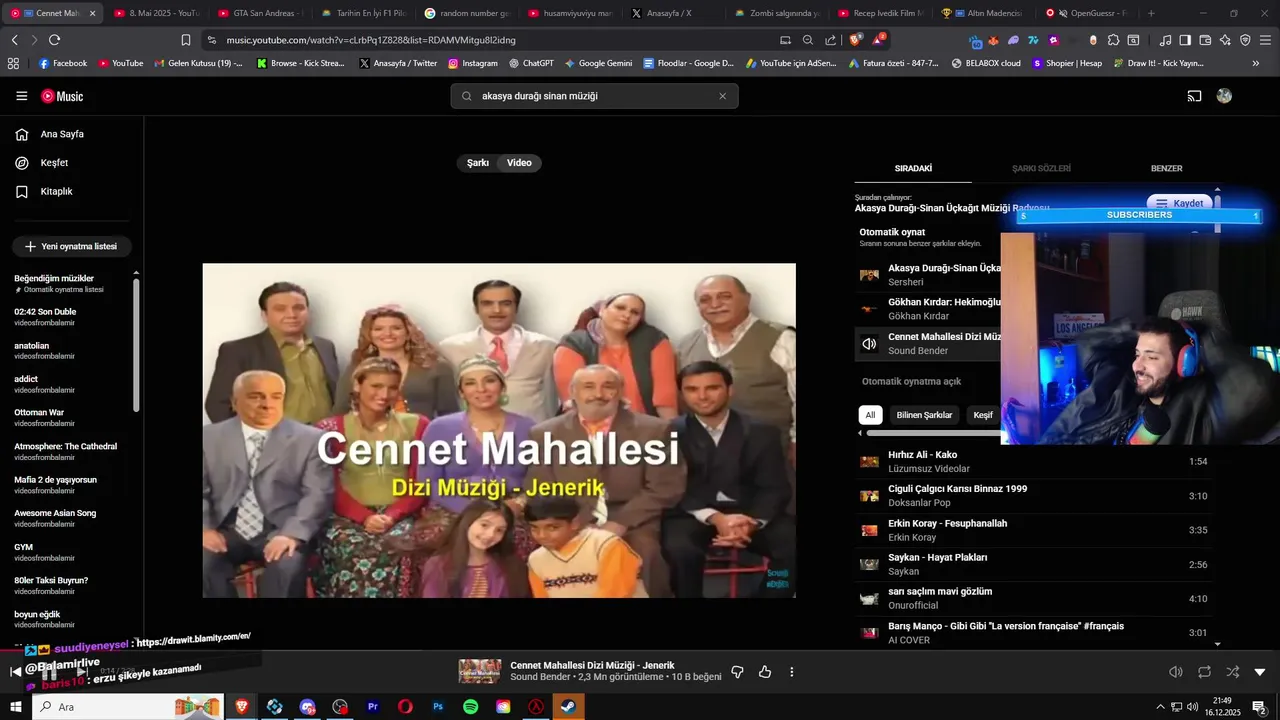Image resolution: width=1280 pixels, height=720 pixels.
Task: Open Spotify from the taskbar
Action: point(470,707)
